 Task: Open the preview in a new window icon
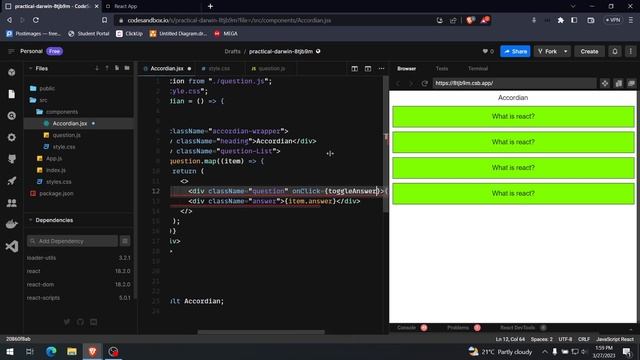pyautogui.click(x=631, y=83)
